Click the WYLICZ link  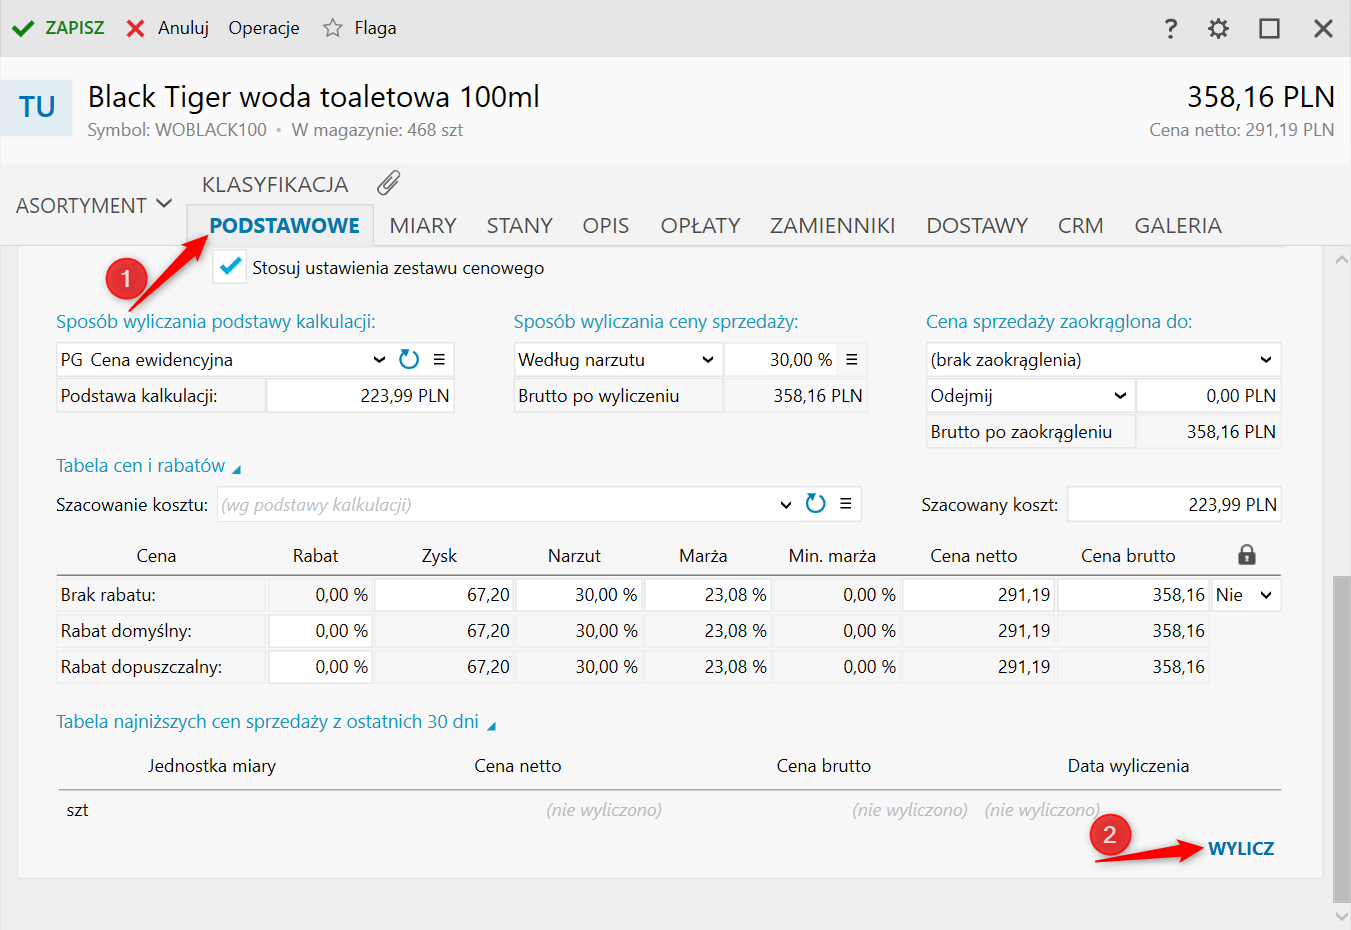[1241, 849]
